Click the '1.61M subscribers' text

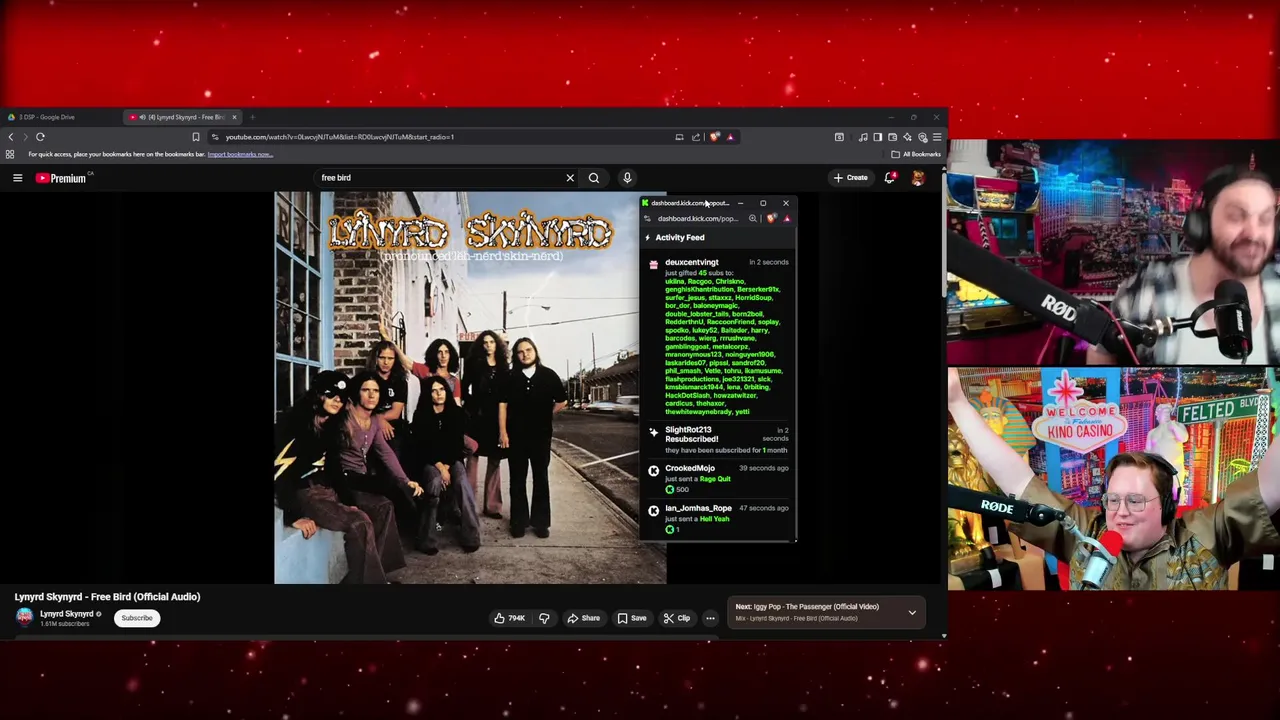[x=65, y=624]
